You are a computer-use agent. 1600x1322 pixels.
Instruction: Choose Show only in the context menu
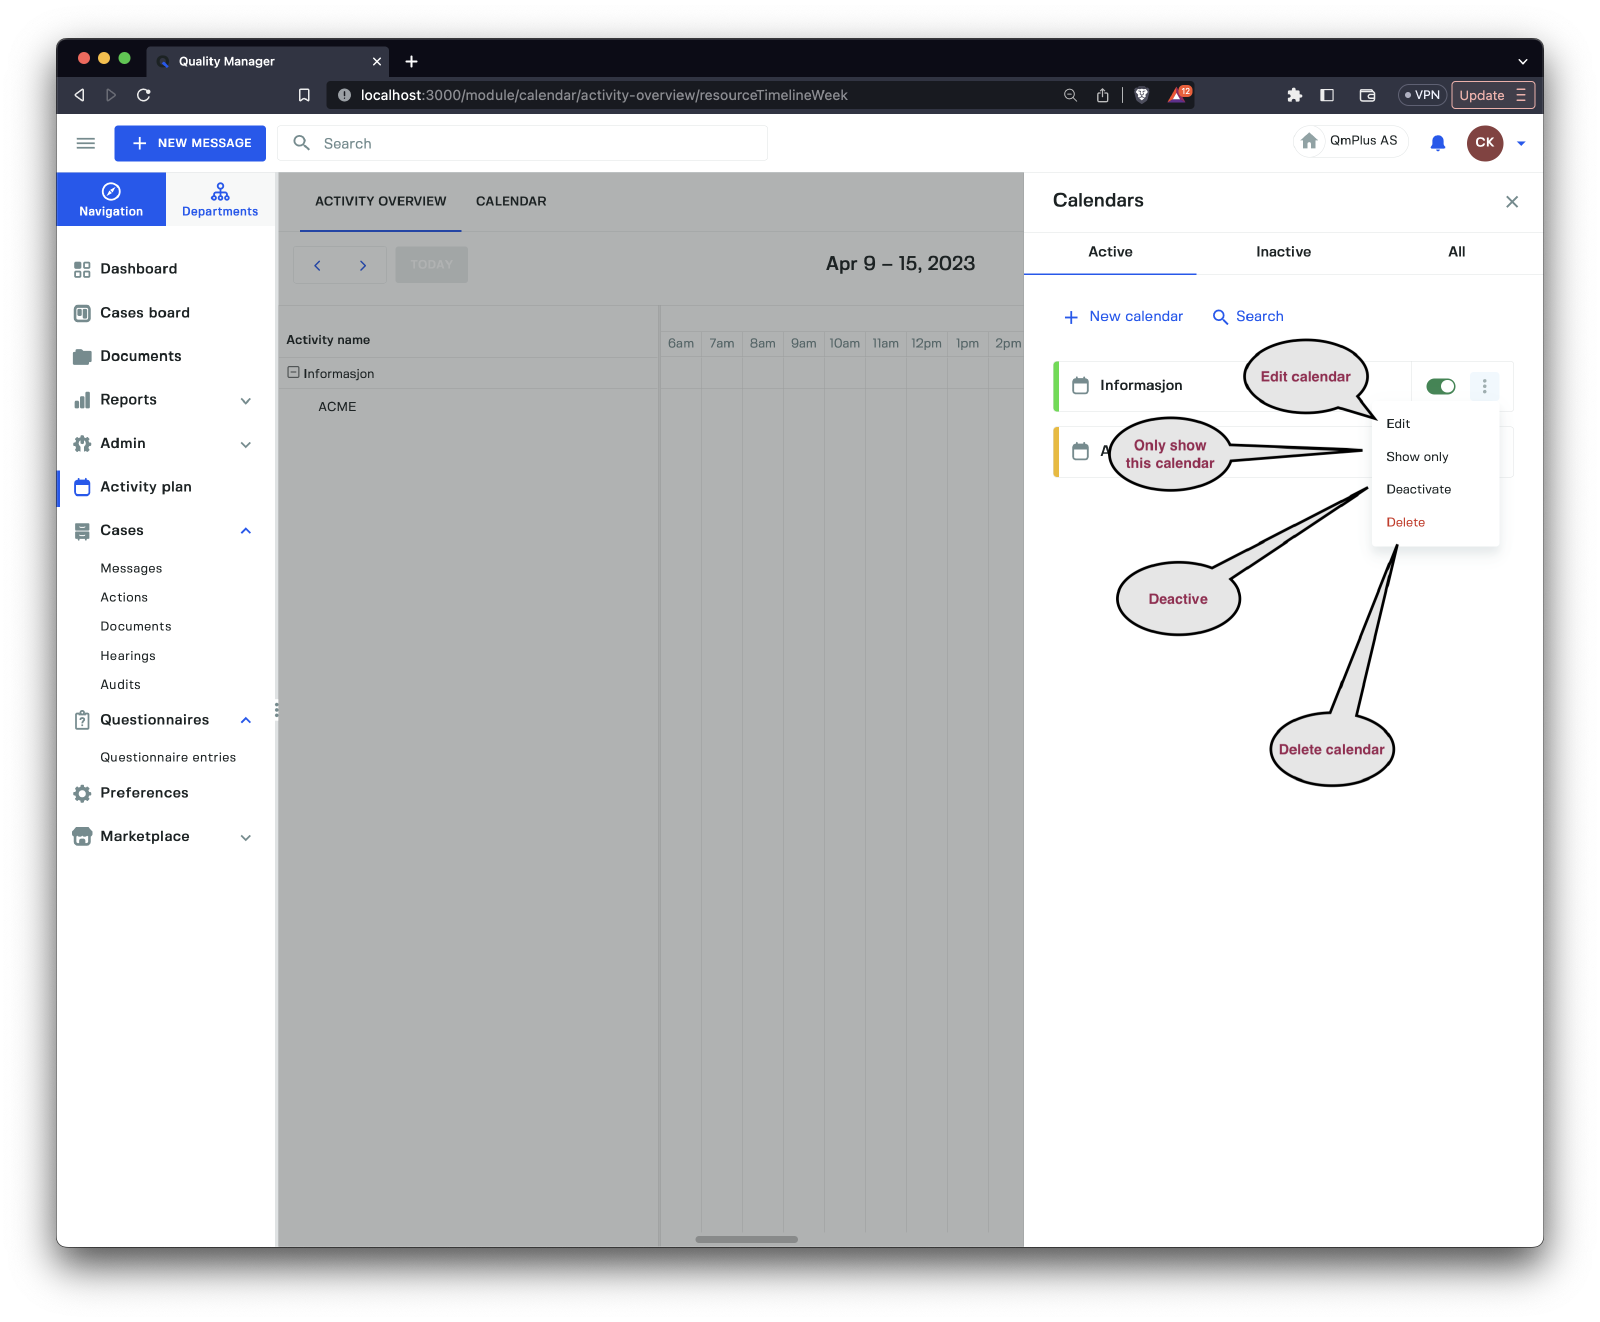tap(1416, 457)
